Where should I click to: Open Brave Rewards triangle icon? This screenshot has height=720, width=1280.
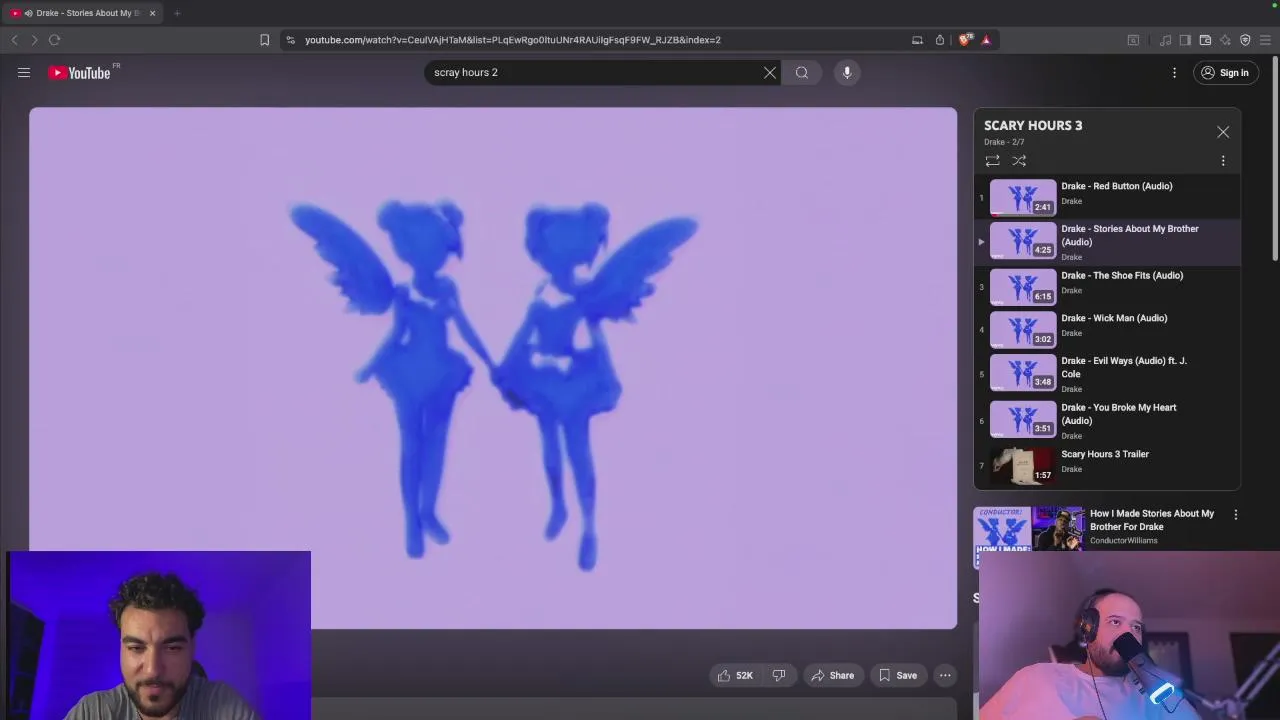point(986,40)
